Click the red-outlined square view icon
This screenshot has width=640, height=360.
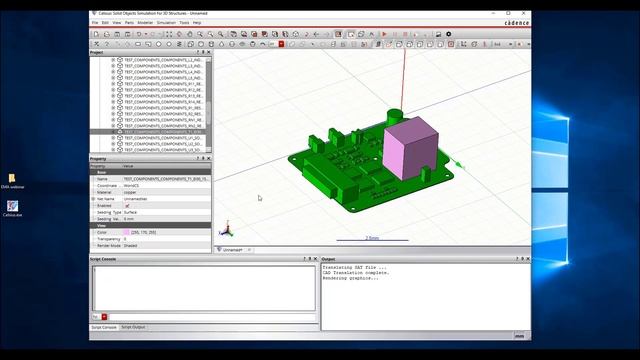[451, 44]
